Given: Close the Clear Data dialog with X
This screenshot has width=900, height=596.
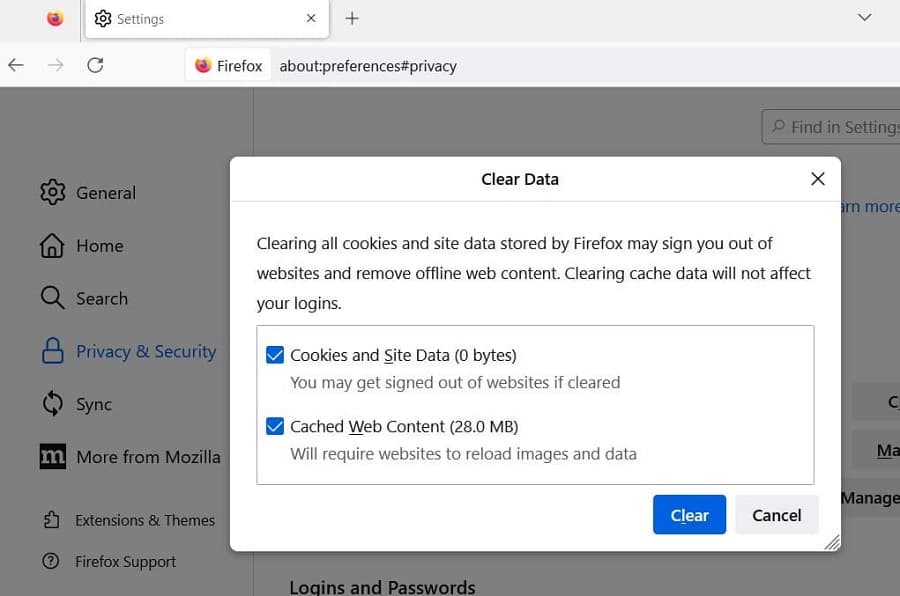Looking at the screenshot, I should (x=818, y=179).
